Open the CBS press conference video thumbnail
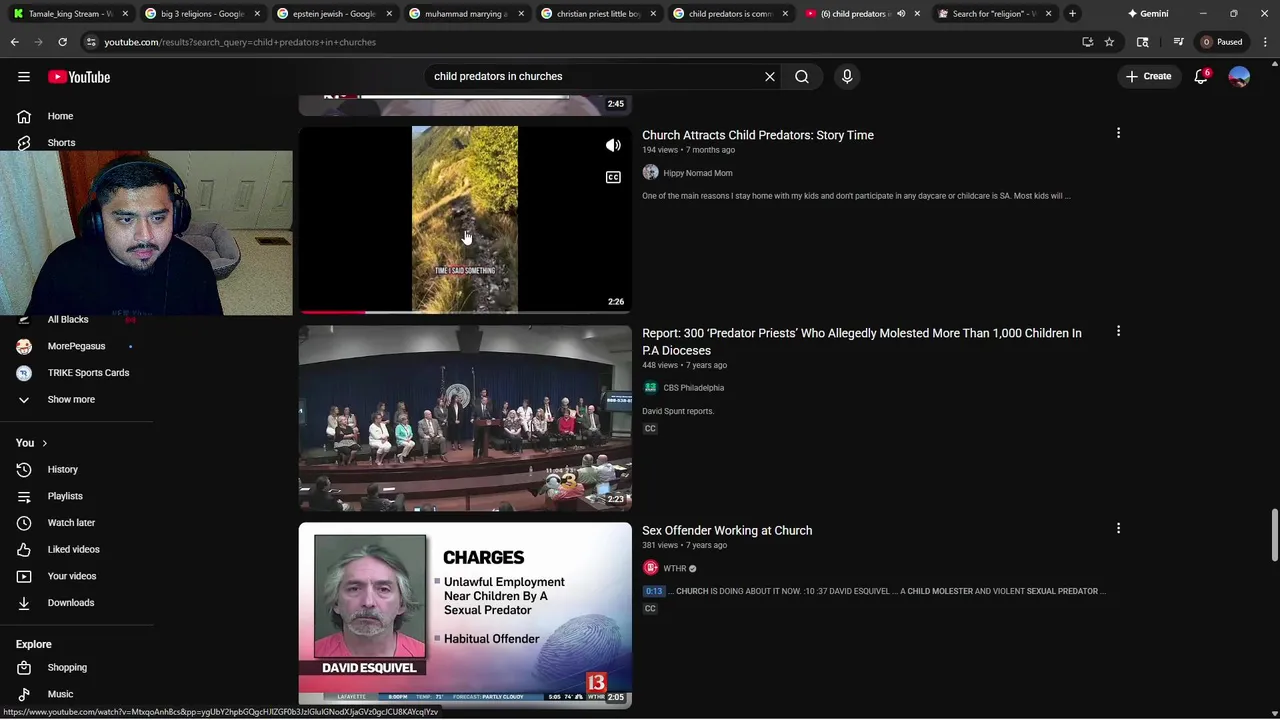 tap(465, 418)
